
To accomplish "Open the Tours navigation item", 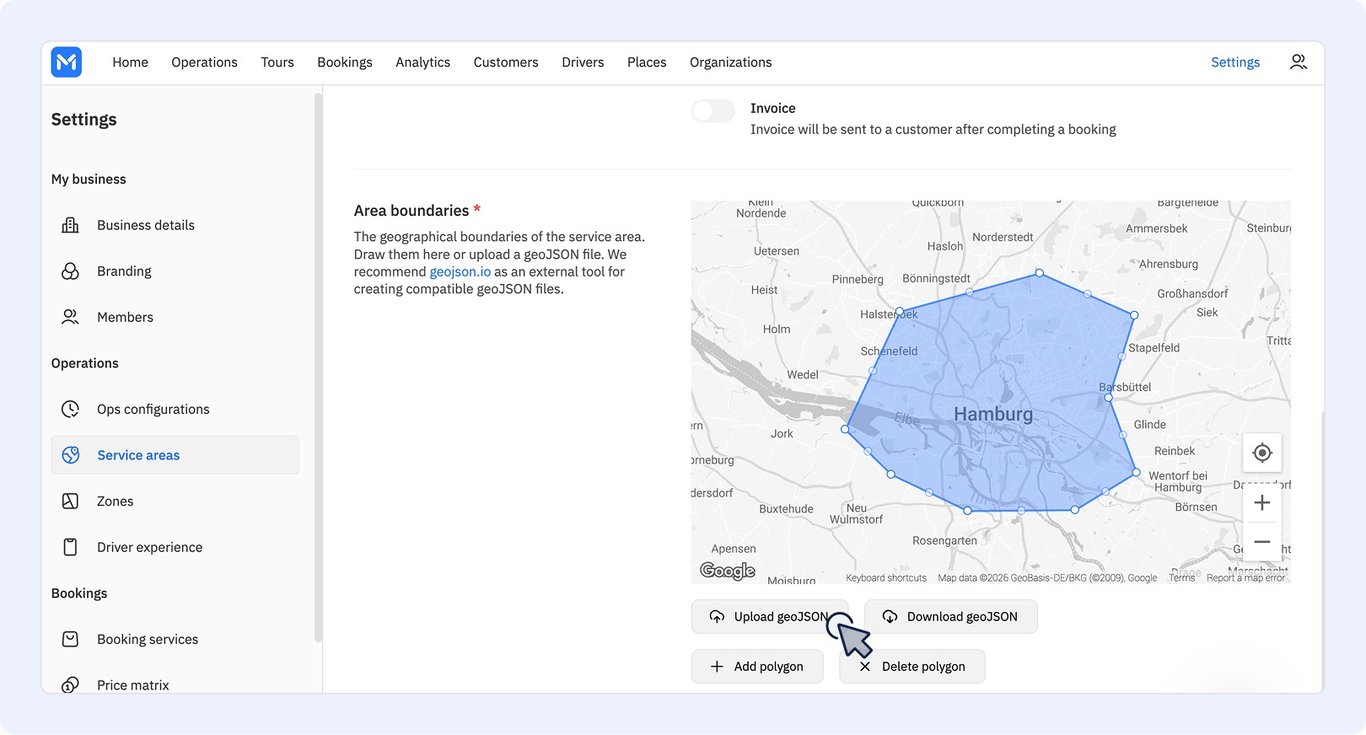I will point(277,62).
